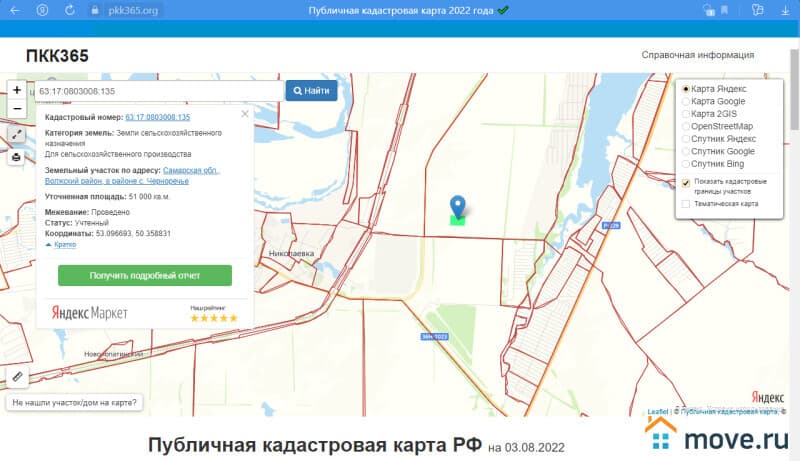Select the Спутник Яндекс radio option

(686, 139)
